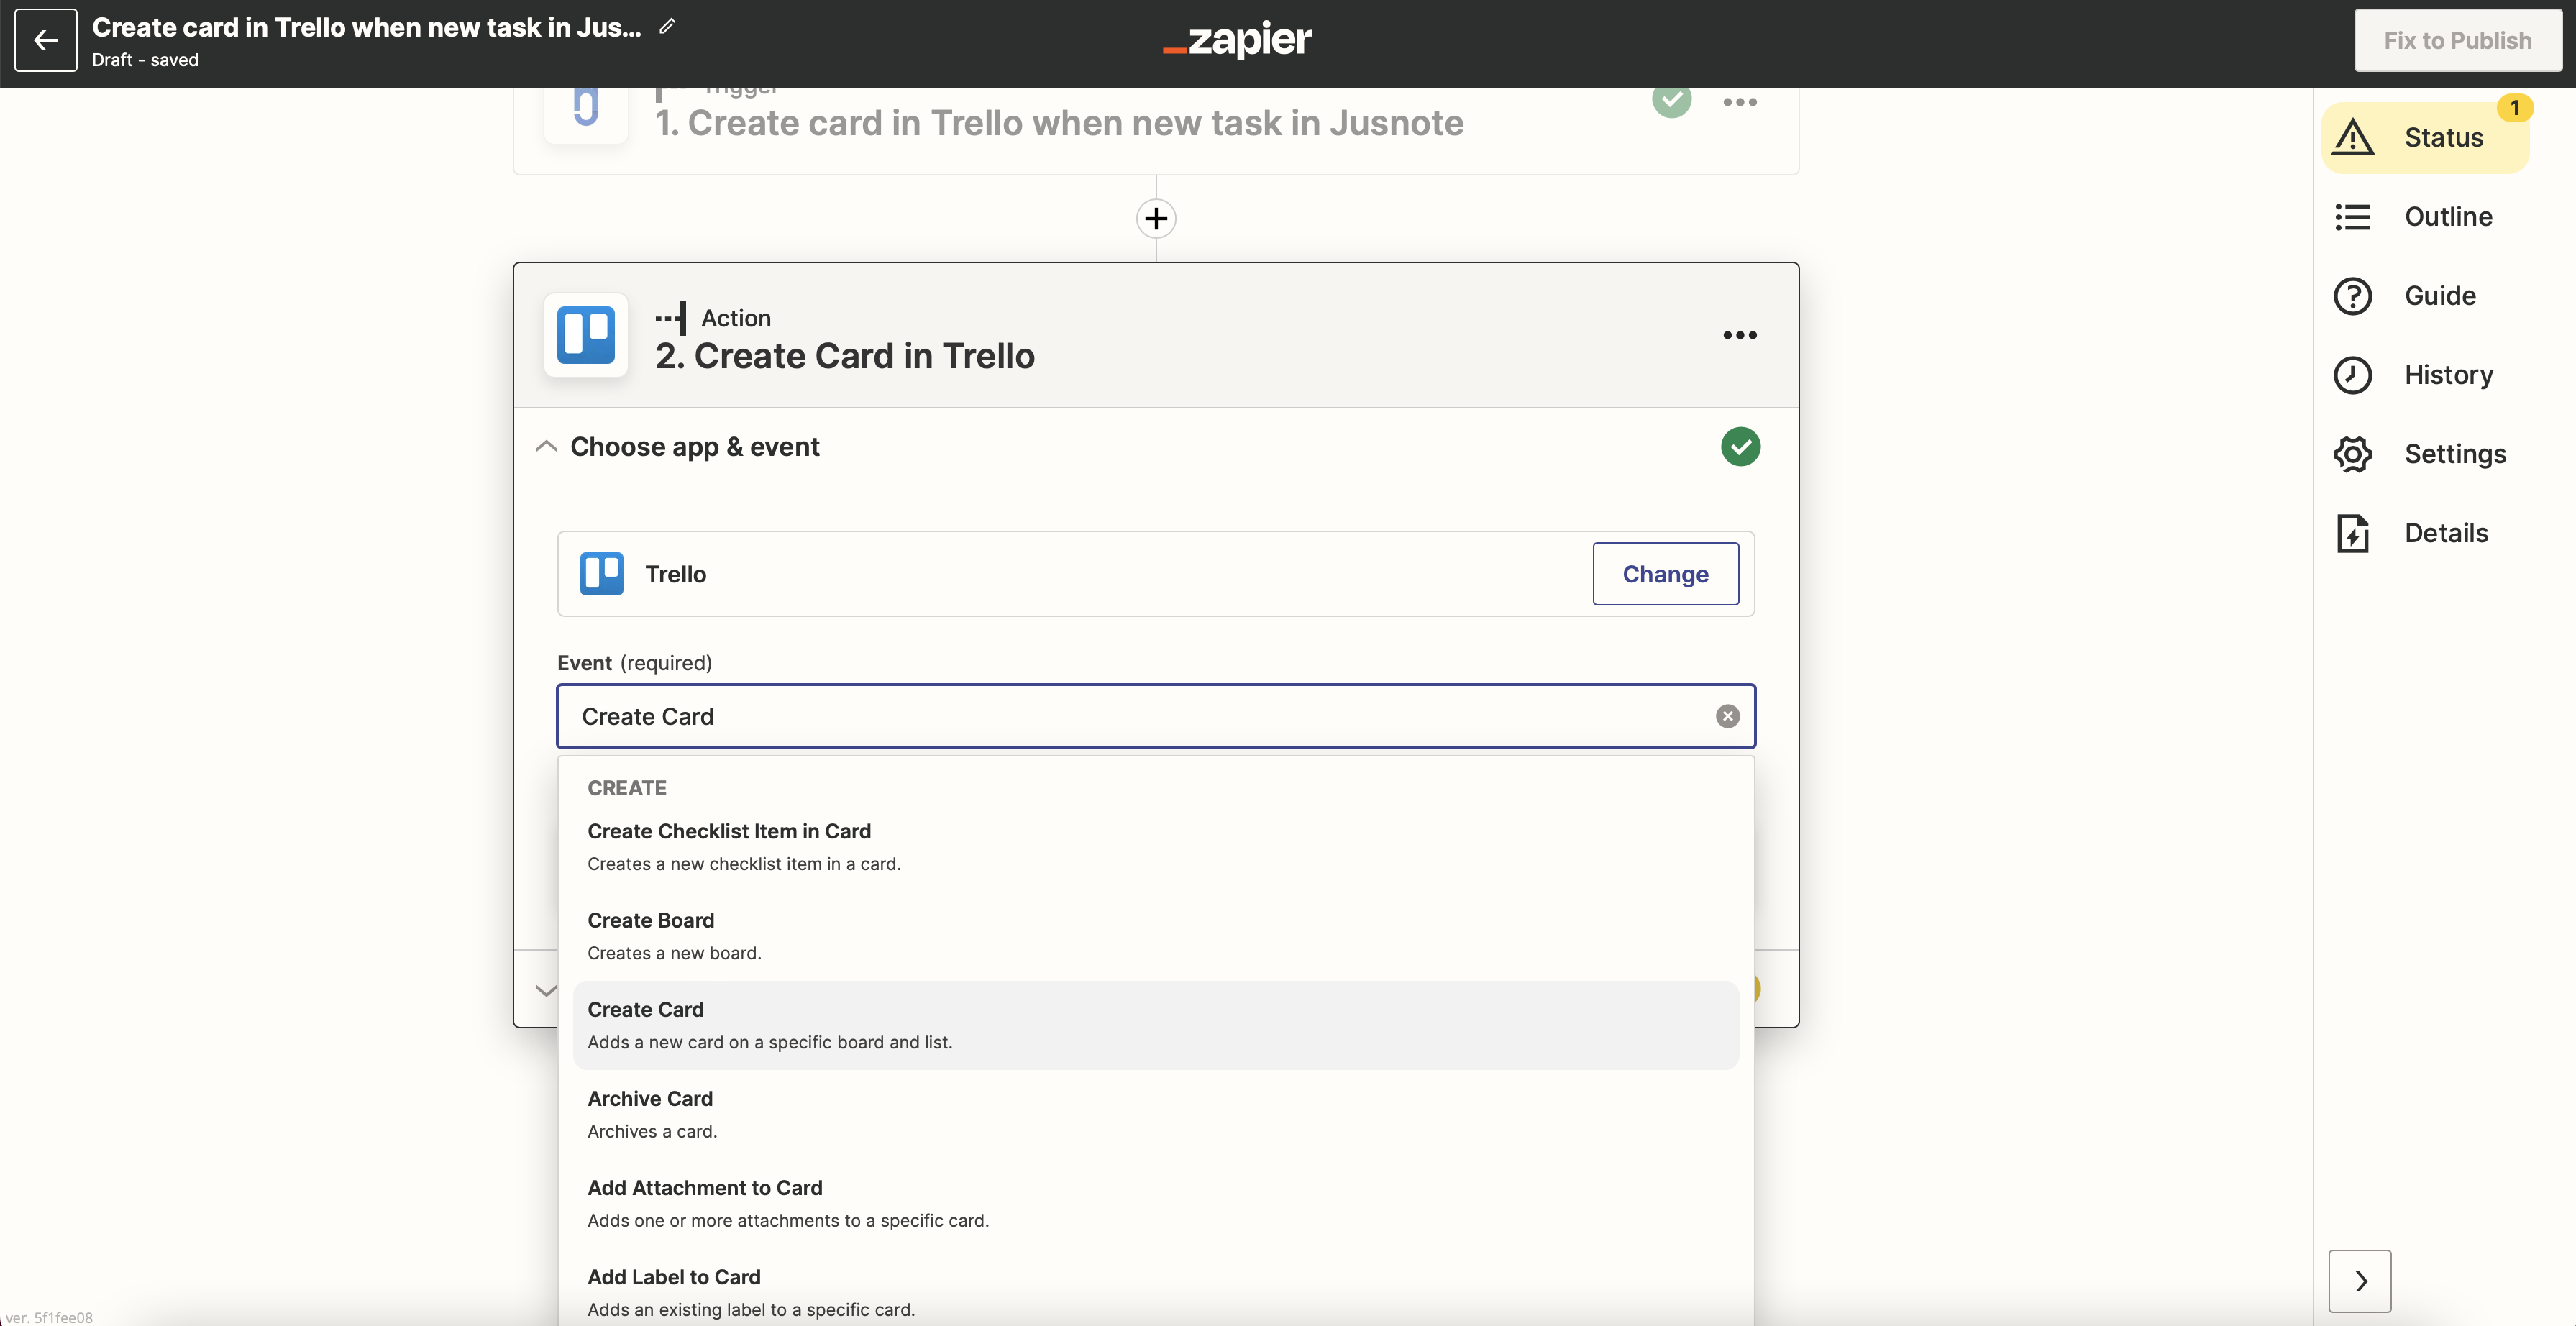
Task: Click the Action step type icon
Action: [x=671, y=318]
